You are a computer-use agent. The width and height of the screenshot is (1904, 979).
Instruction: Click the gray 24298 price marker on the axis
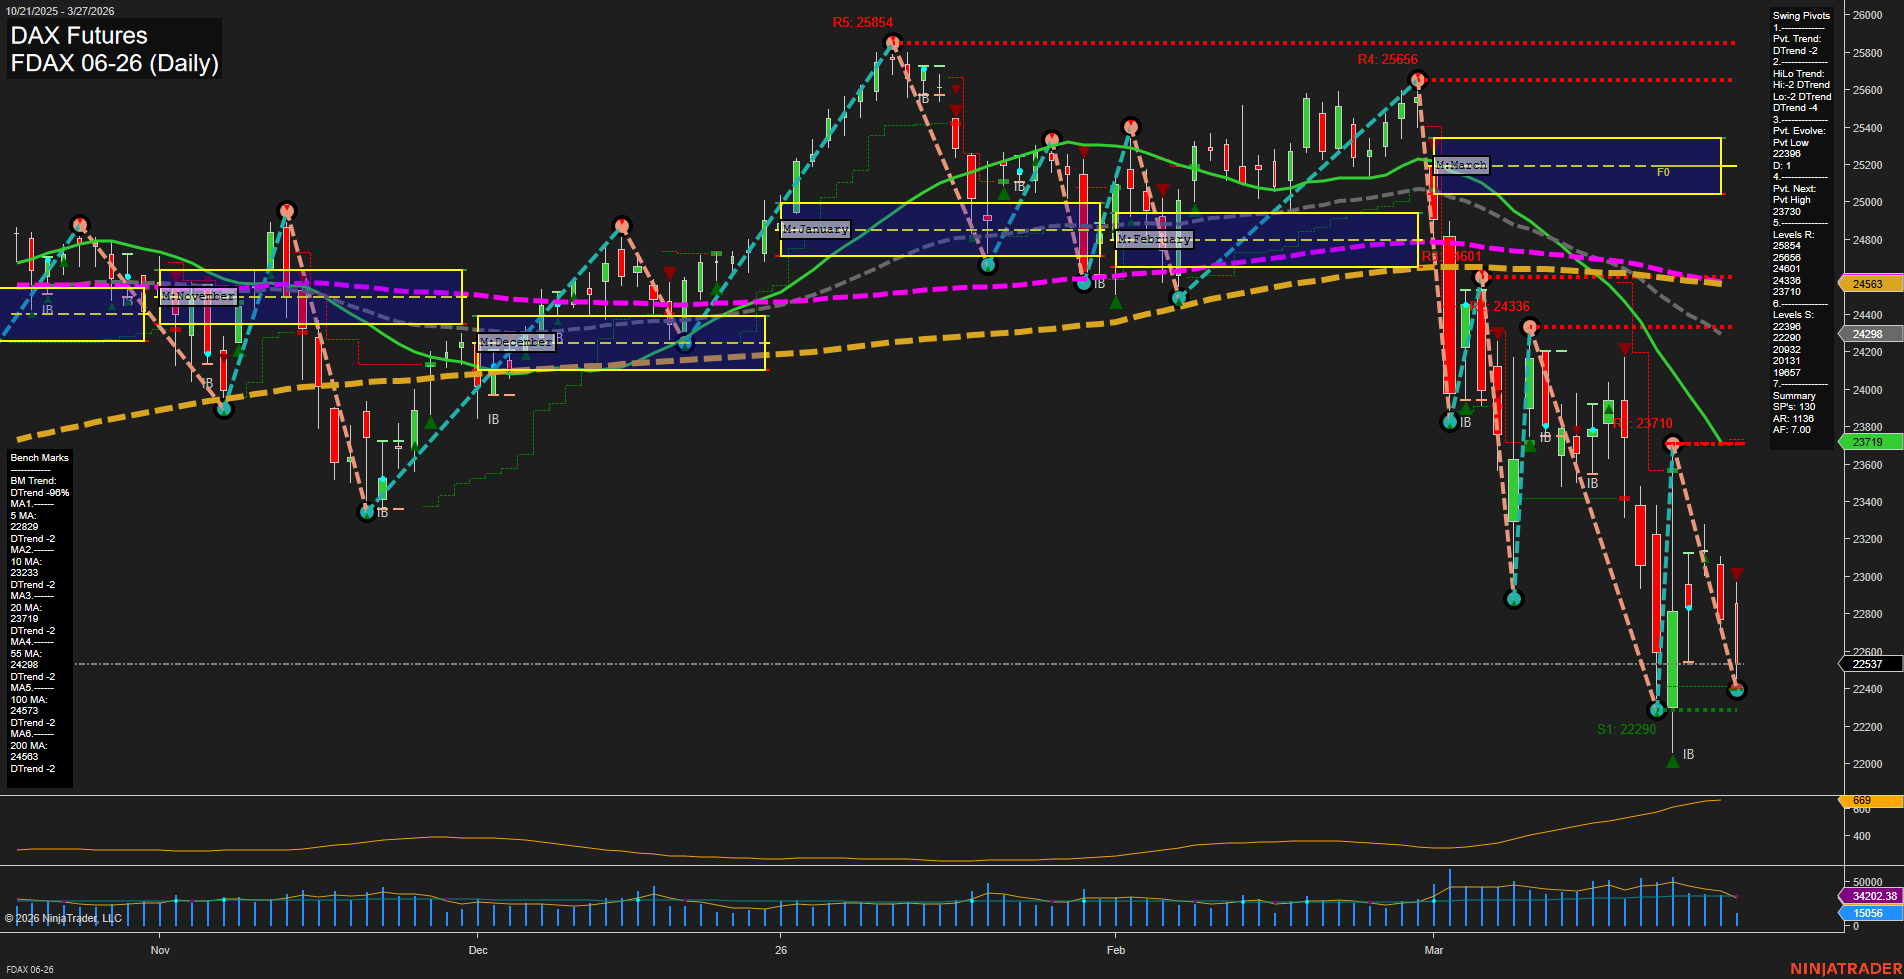point(1869,334)
